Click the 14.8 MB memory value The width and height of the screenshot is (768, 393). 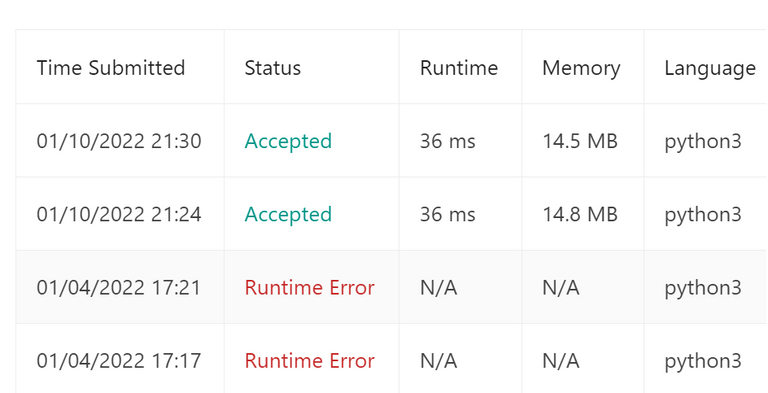(580, 214)
